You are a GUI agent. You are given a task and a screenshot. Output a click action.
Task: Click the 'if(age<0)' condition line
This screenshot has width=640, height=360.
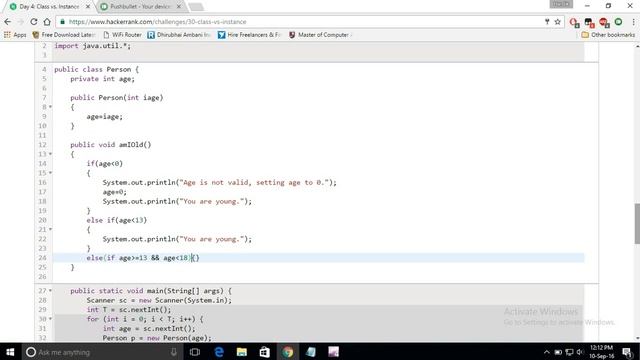(x=104, y=163)
